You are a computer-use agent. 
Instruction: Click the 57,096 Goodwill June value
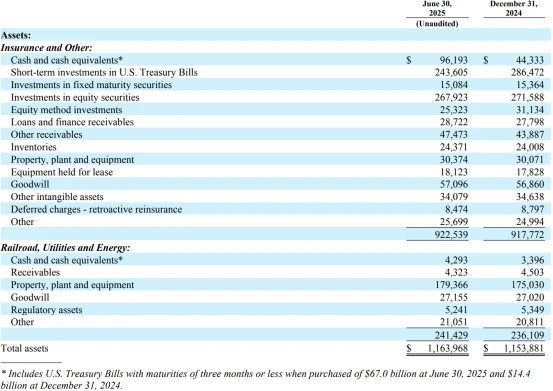coord(454,184)
